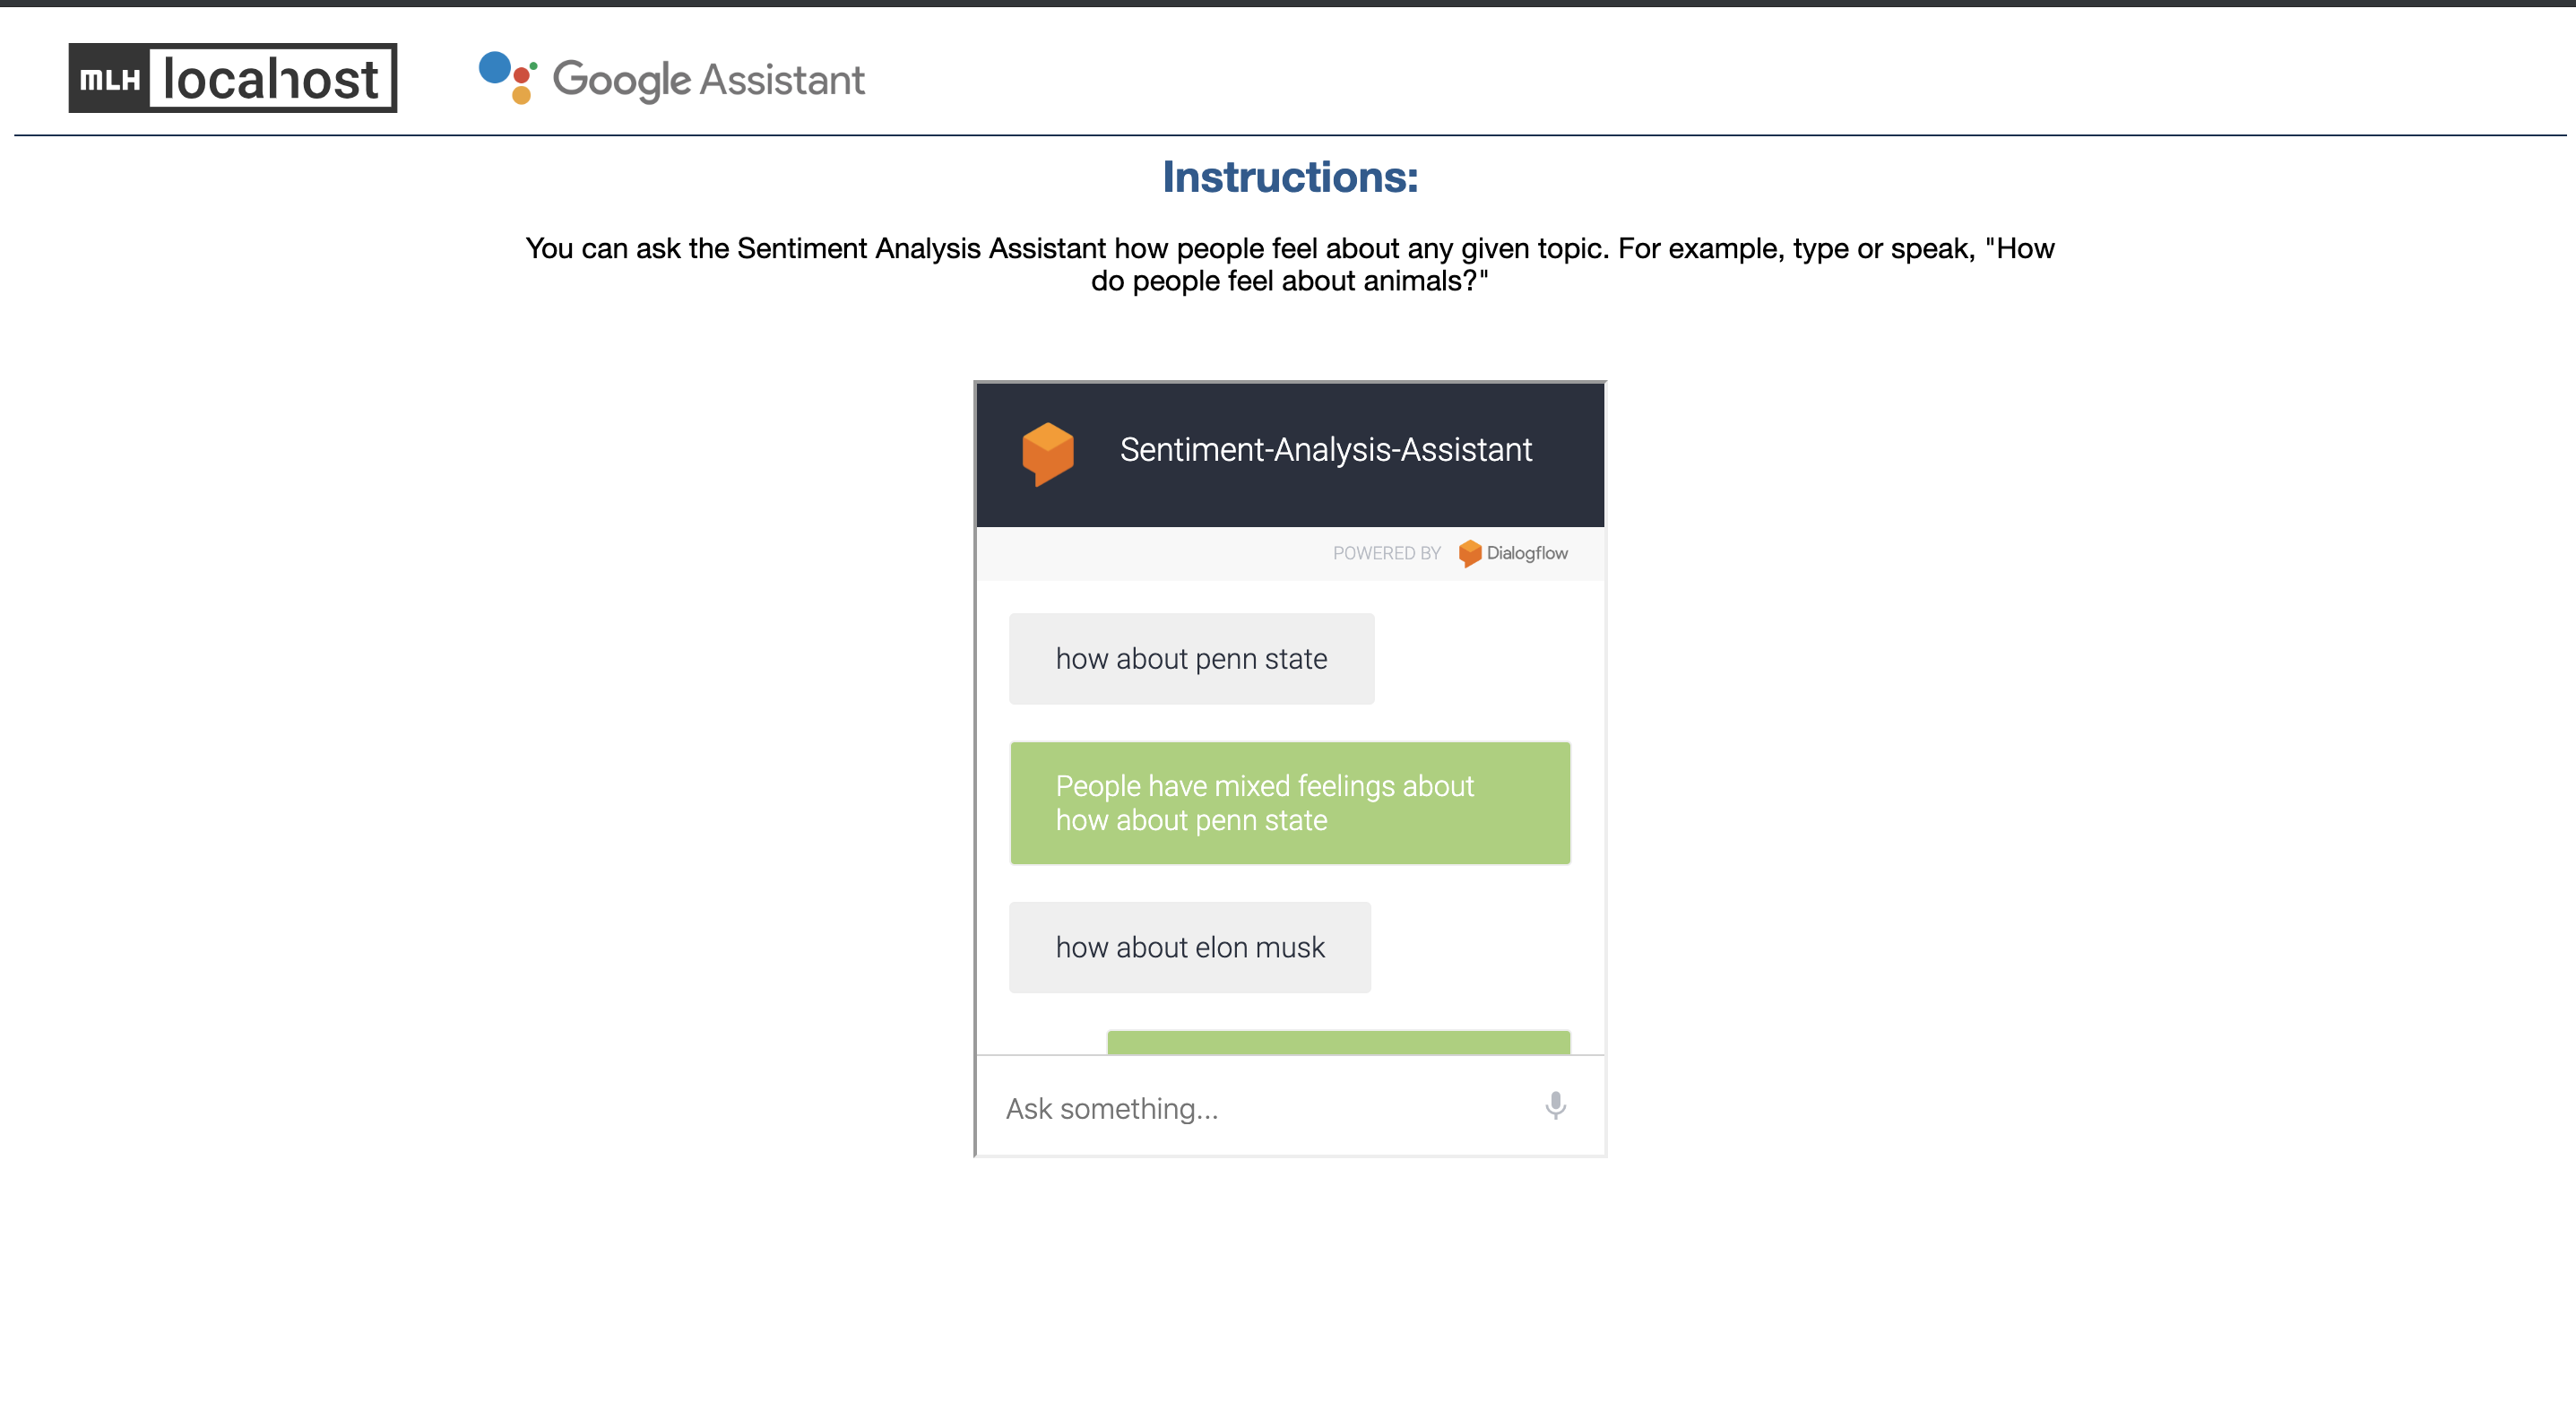Click the localhost wordmark in header
Image resolution: width=2576 pixels, height=1420 pixels.
[271, 79]
